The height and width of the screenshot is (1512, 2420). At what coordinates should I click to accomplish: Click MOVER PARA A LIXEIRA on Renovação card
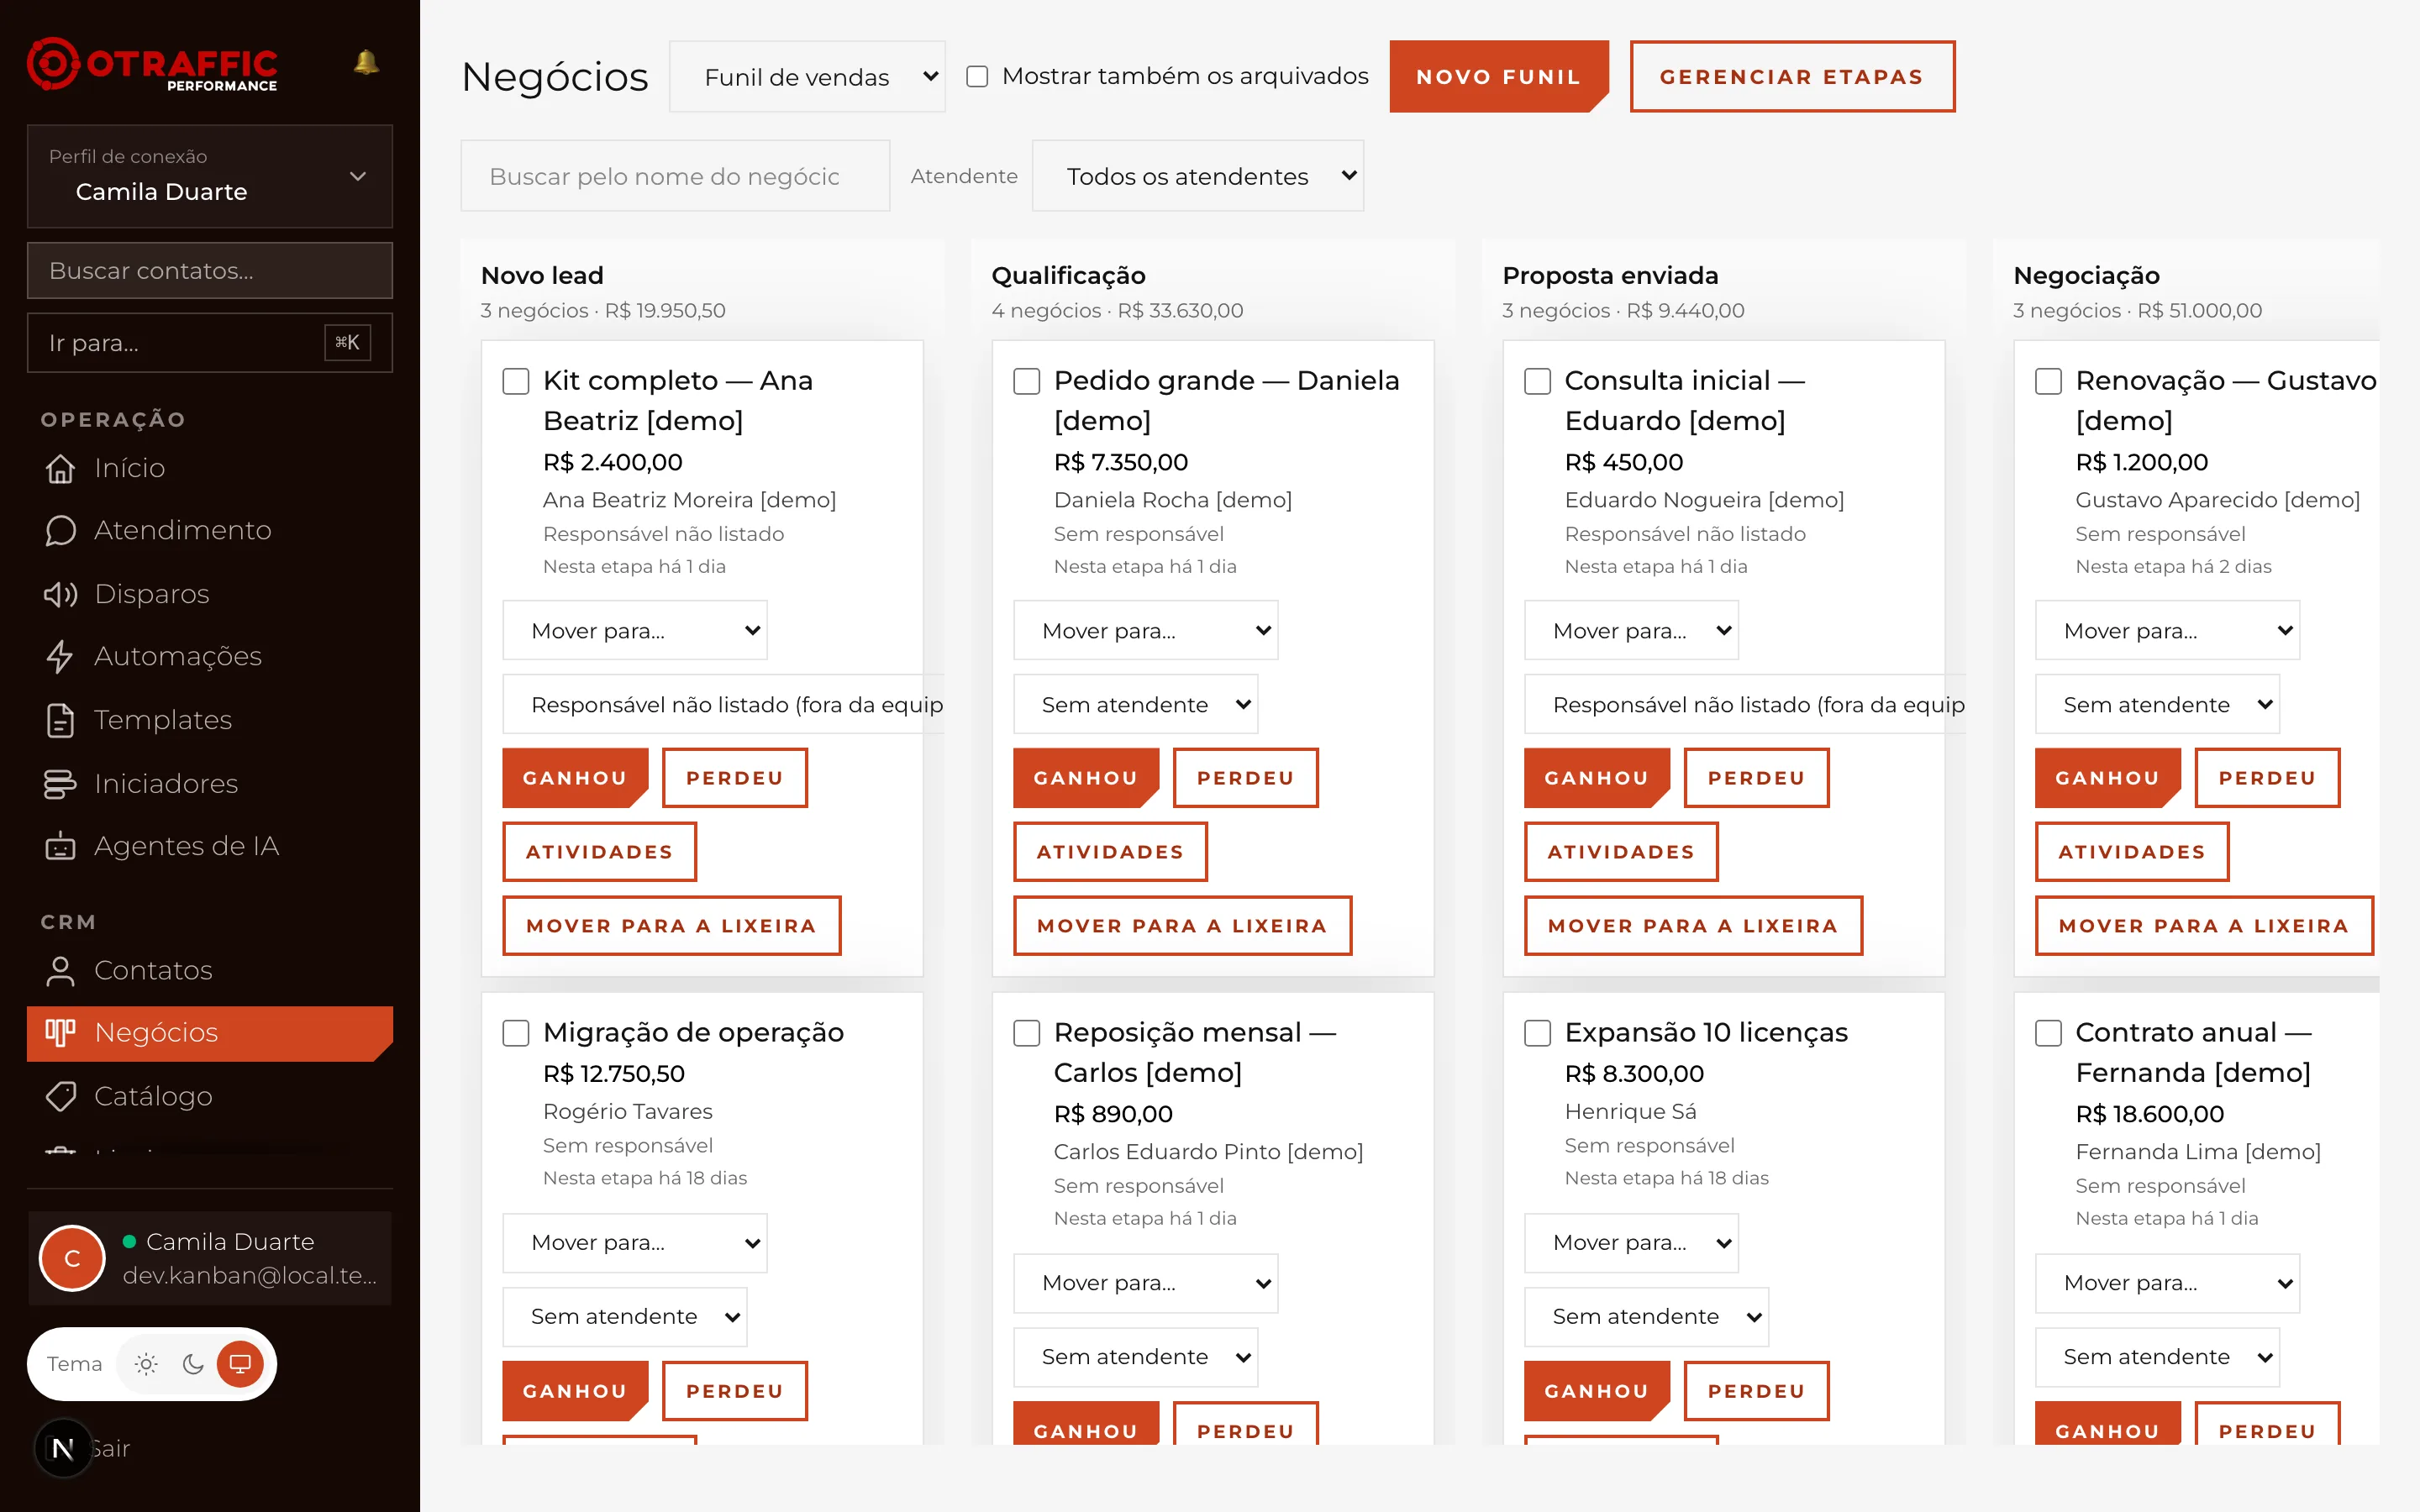point(2203,926)
